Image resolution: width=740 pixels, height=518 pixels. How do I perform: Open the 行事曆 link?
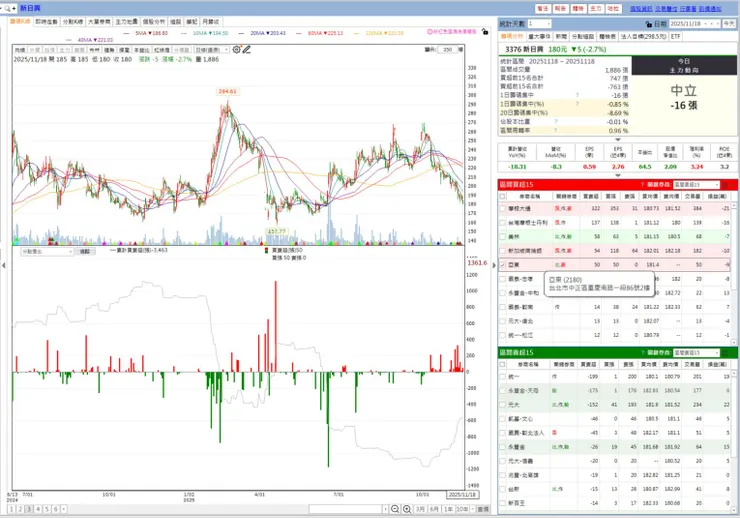coord(688,8)
